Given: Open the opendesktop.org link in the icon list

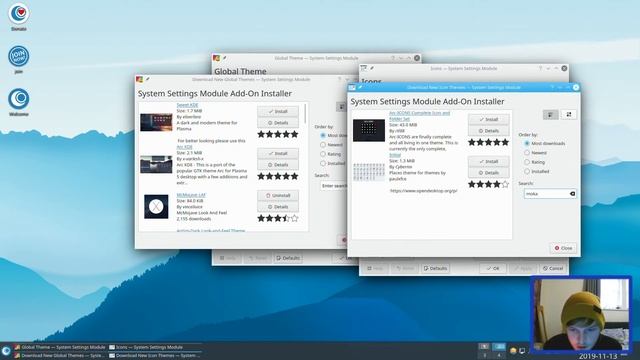Looking at the screenshot, I should click(424, 191).
